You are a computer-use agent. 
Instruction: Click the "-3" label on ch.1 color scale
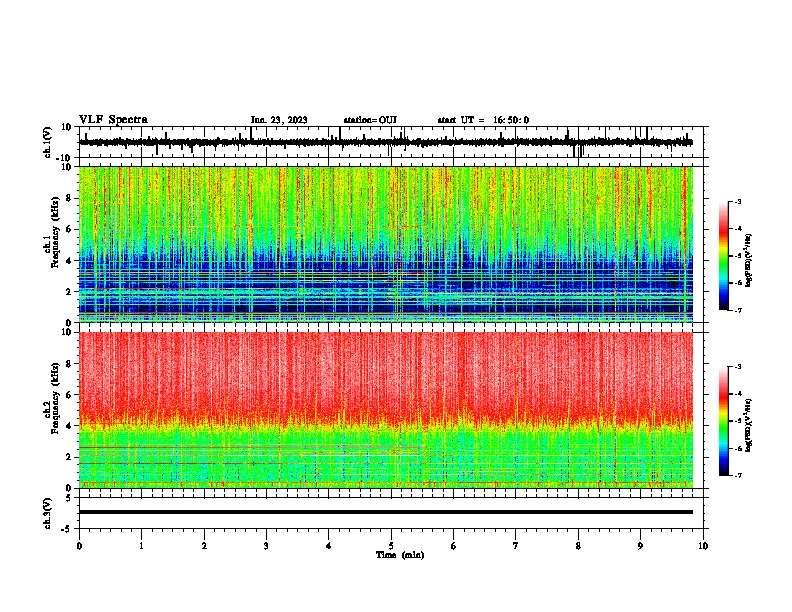click(x=737, y=202)
